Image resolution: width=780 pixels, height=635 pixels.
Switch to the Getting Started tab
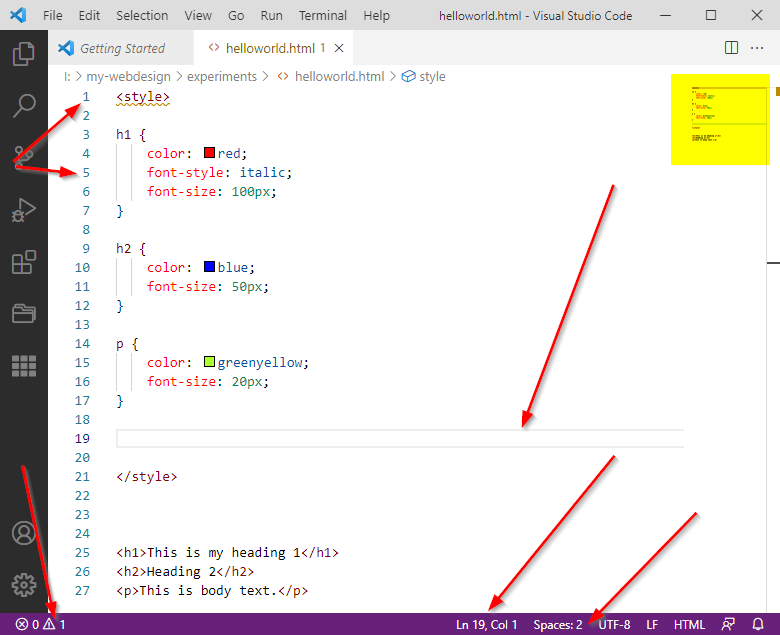pos(121,48)
